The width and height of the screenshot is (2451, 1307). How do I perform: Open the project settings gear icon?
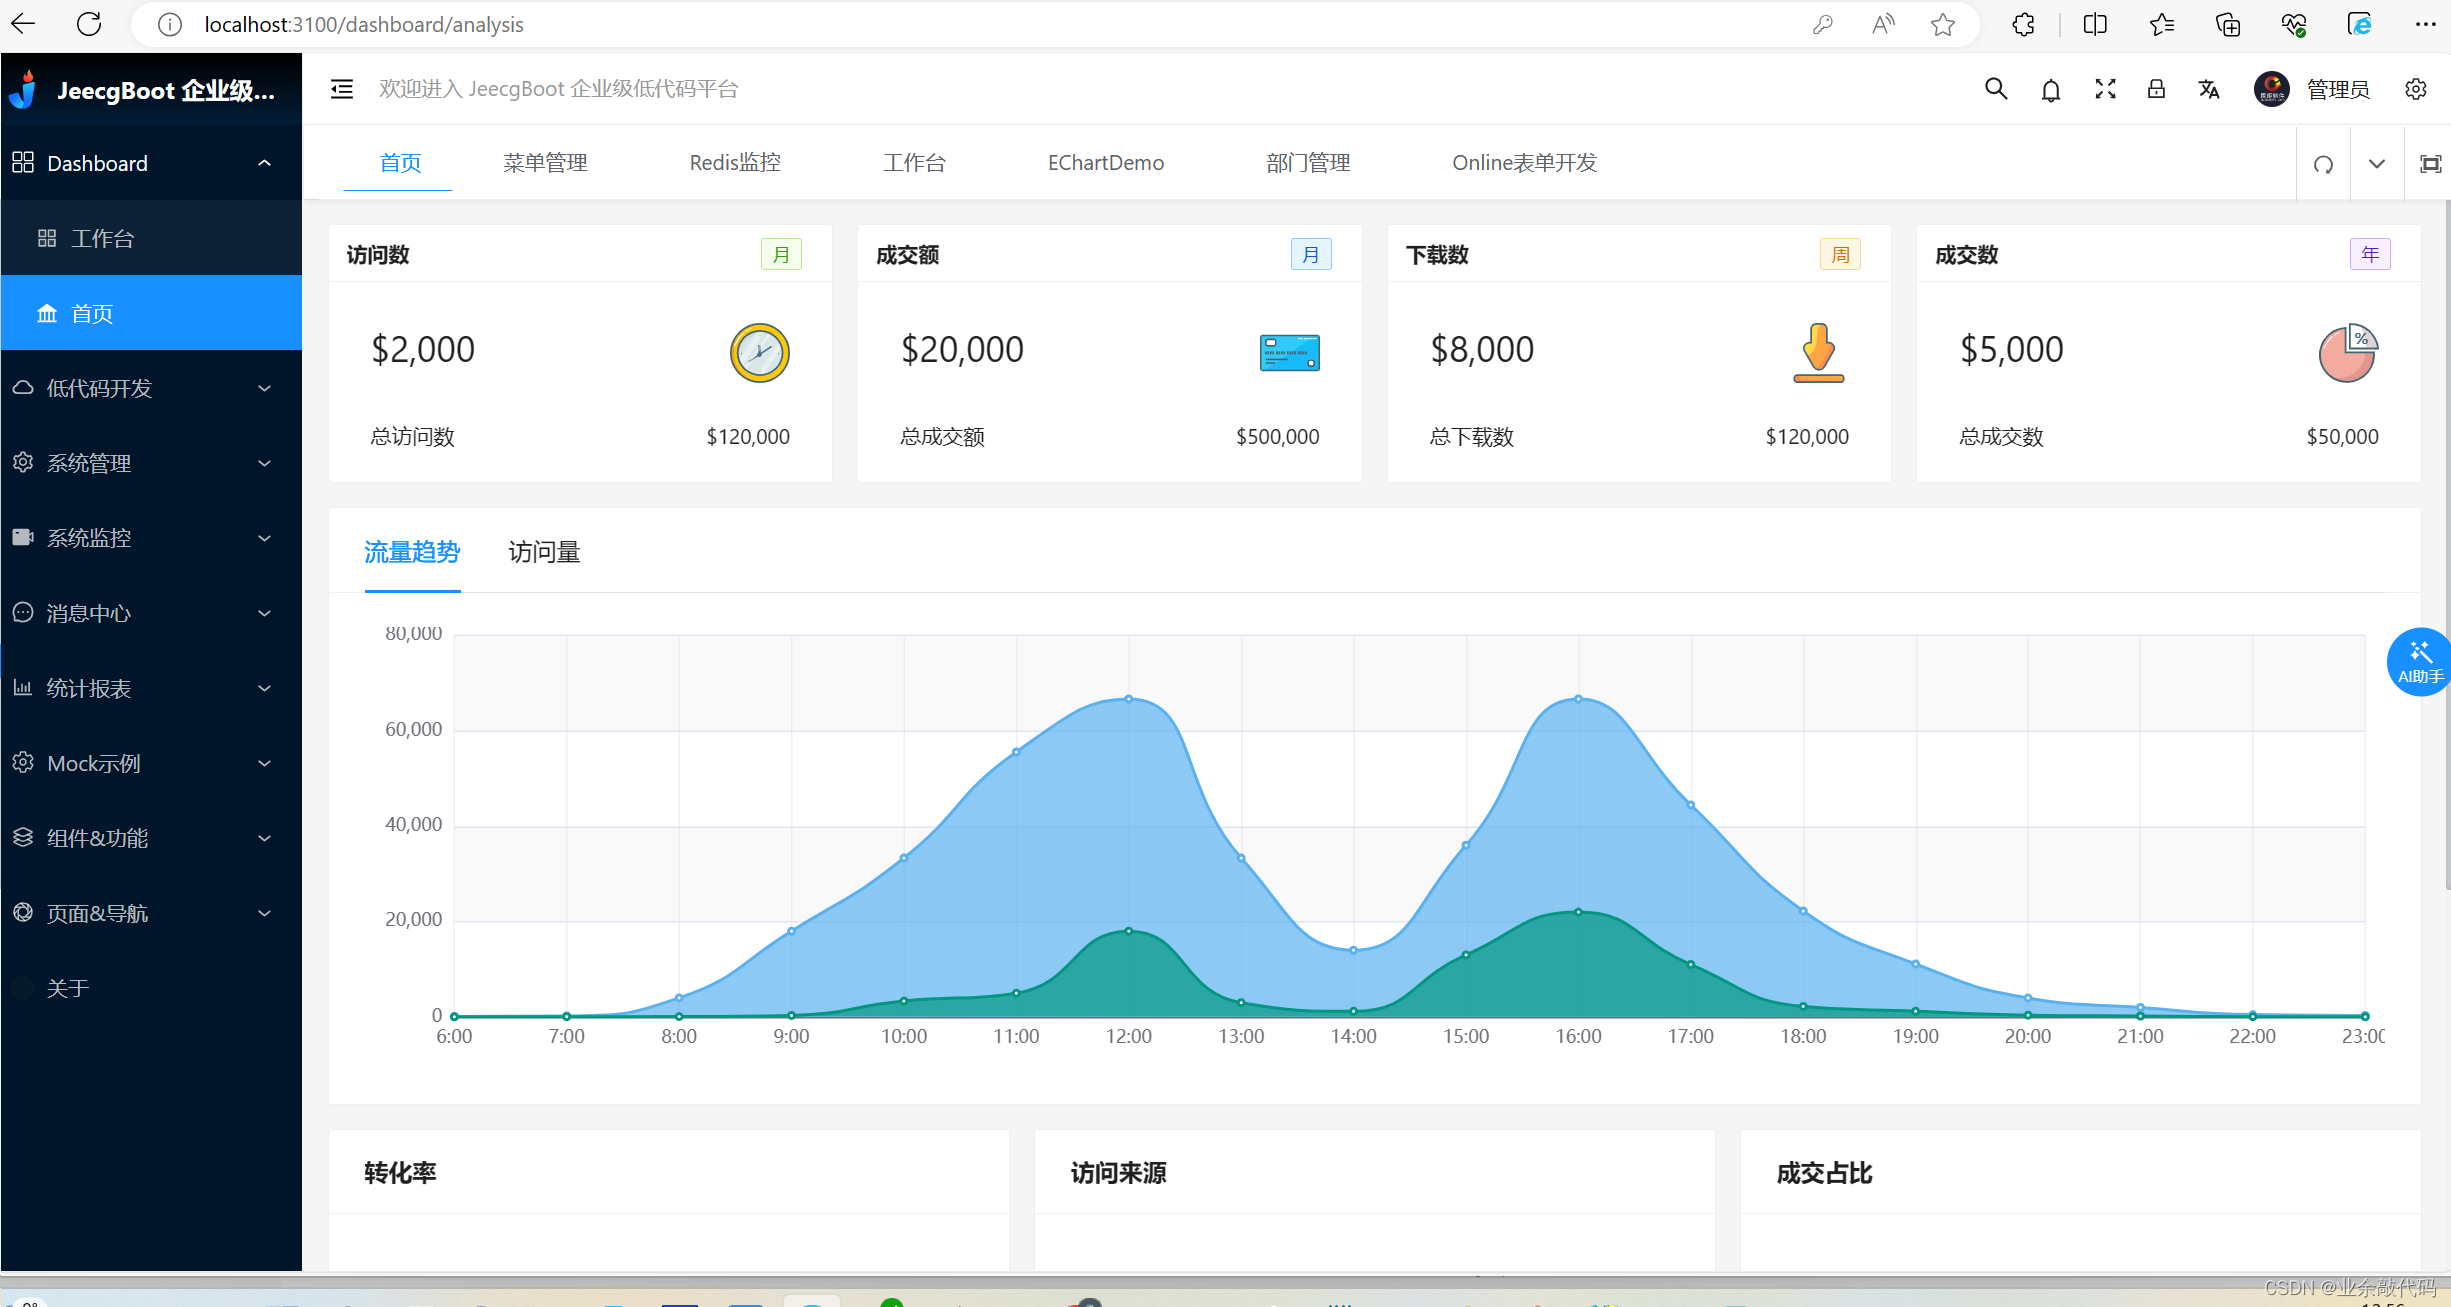(x=2416, y=89)
